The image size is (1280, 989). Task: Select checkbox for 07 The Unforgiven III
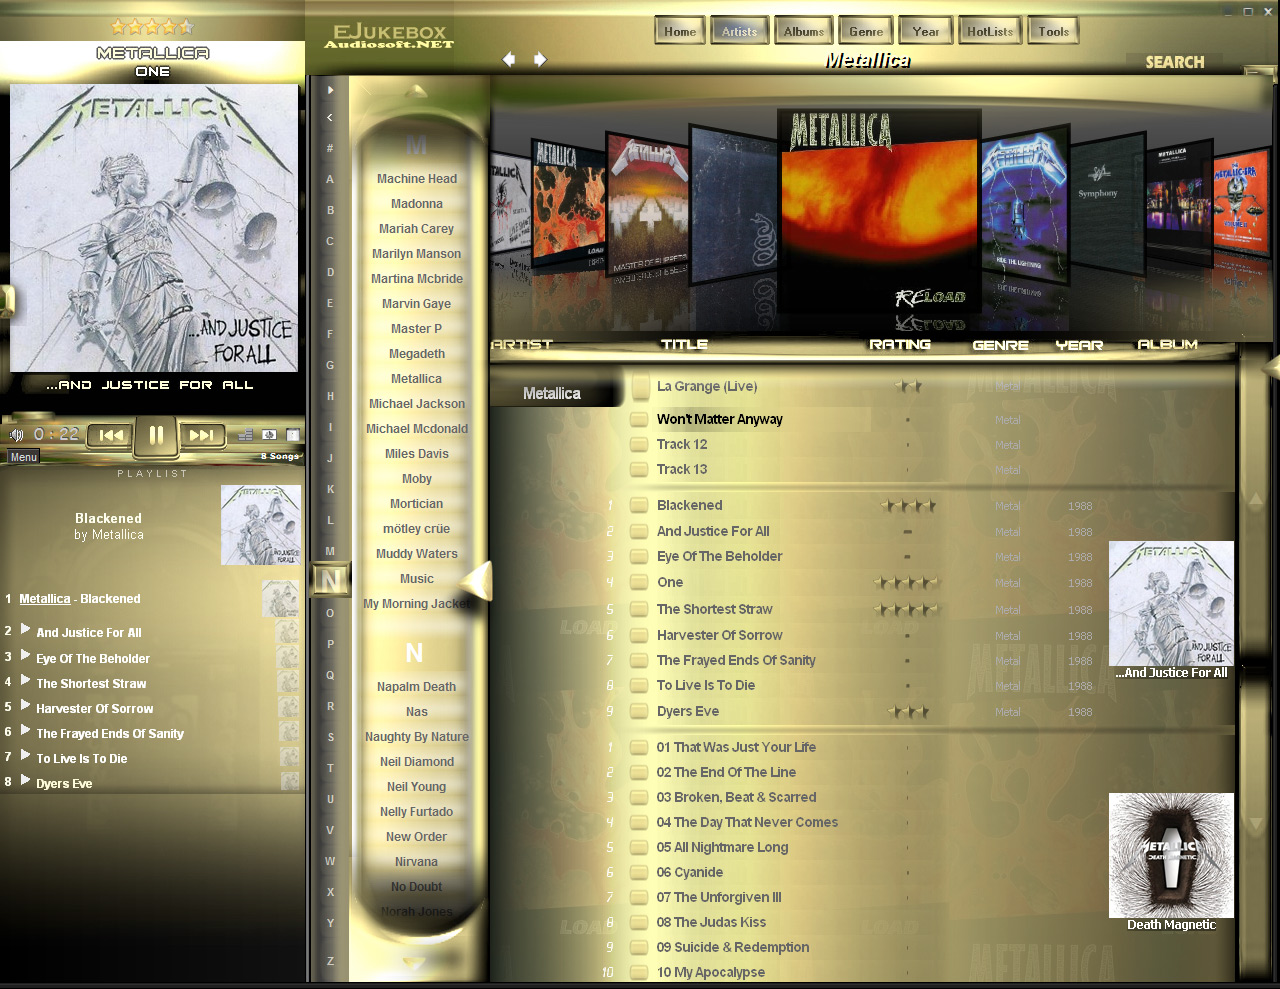coord(640,898)
